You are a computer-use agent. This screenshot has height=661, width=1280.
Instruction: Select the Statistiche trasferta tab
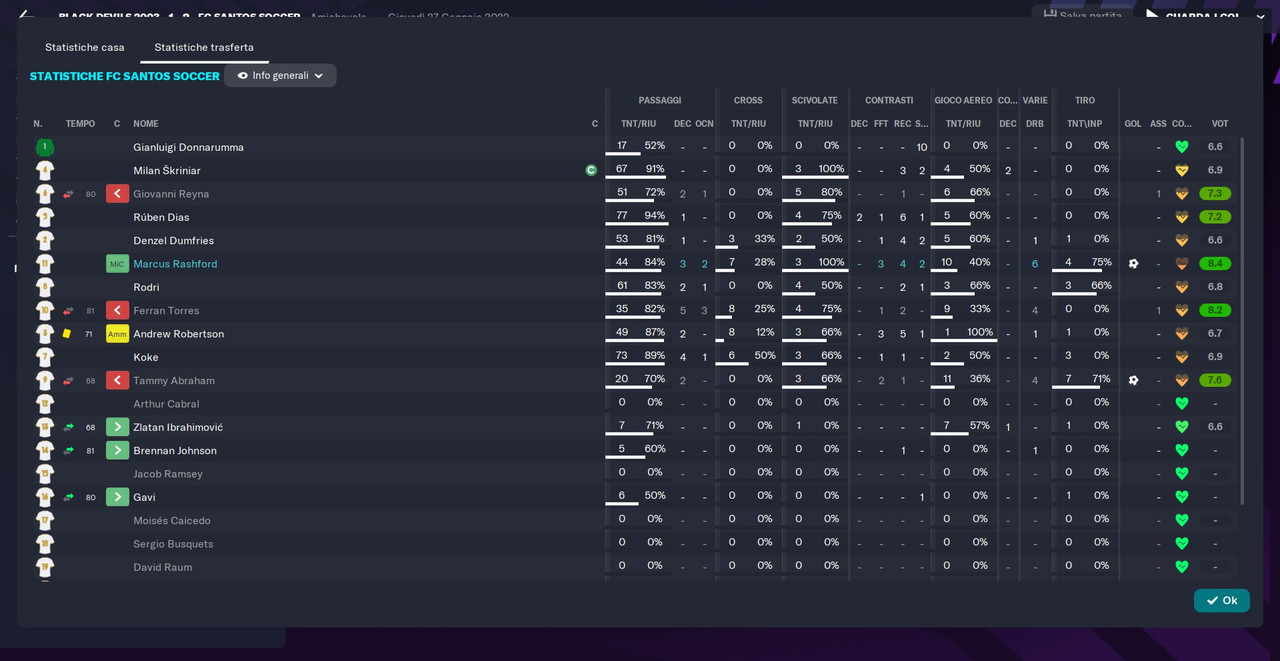pyautogui.click(x=204, y=47)
